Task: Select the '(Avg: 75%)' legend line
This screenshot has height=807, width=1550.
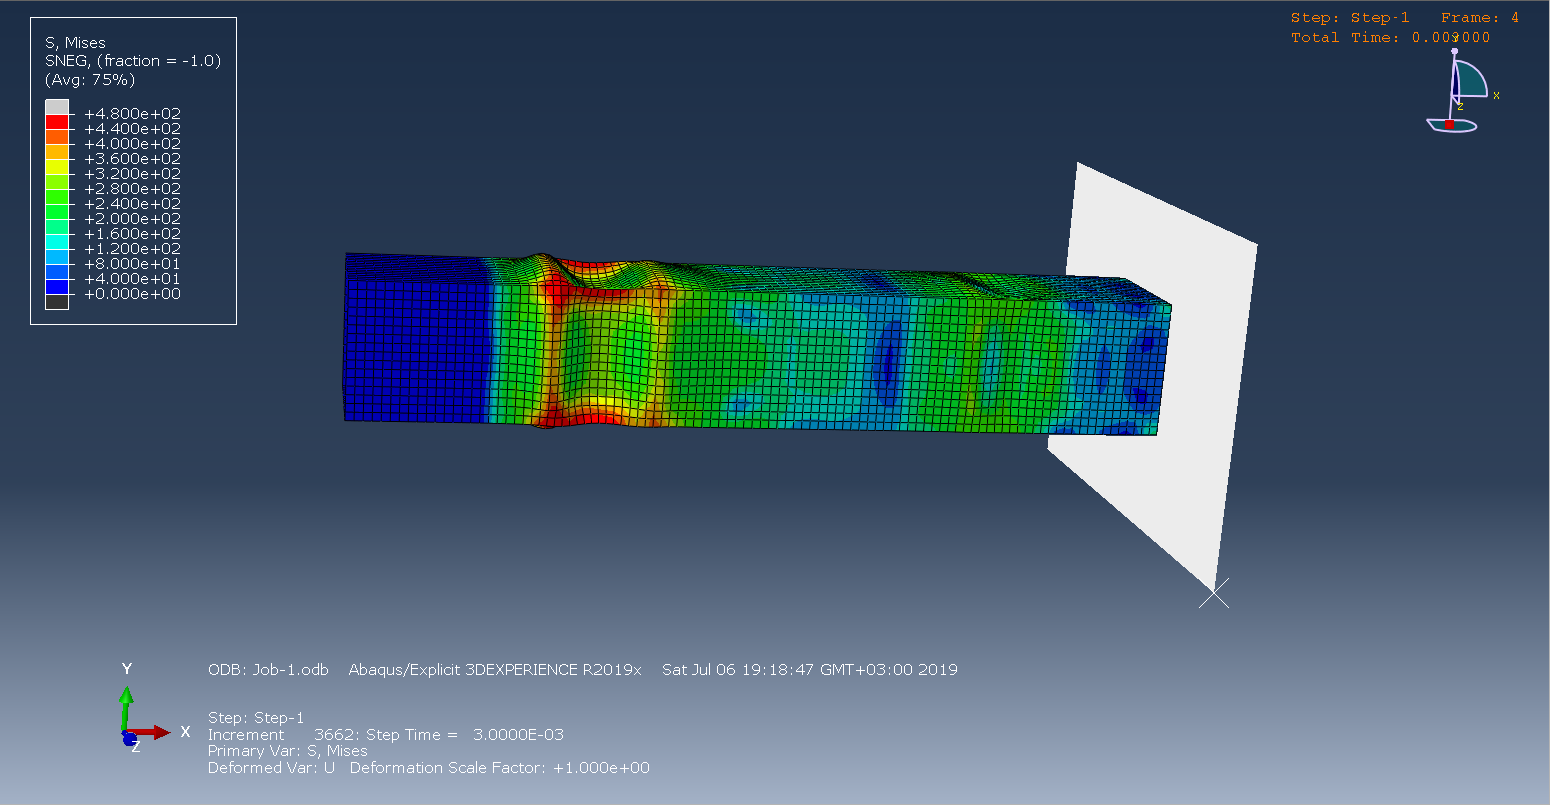Action: [x=90, y=80]
